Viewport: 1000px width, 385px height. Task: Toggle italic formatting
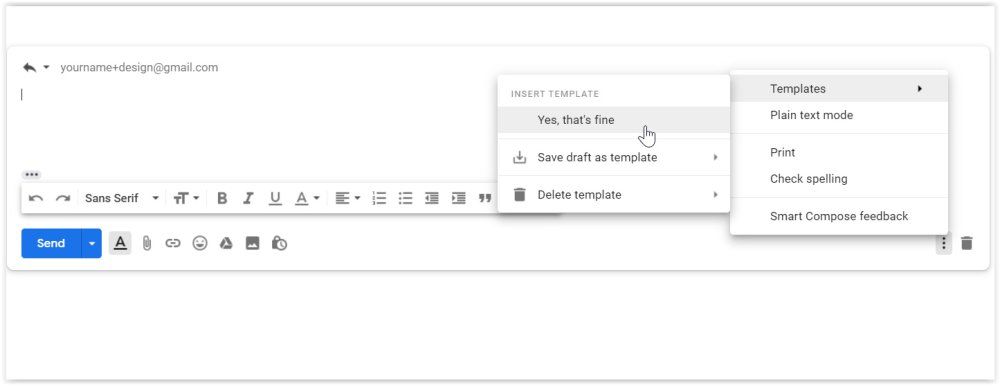[248, 198]
